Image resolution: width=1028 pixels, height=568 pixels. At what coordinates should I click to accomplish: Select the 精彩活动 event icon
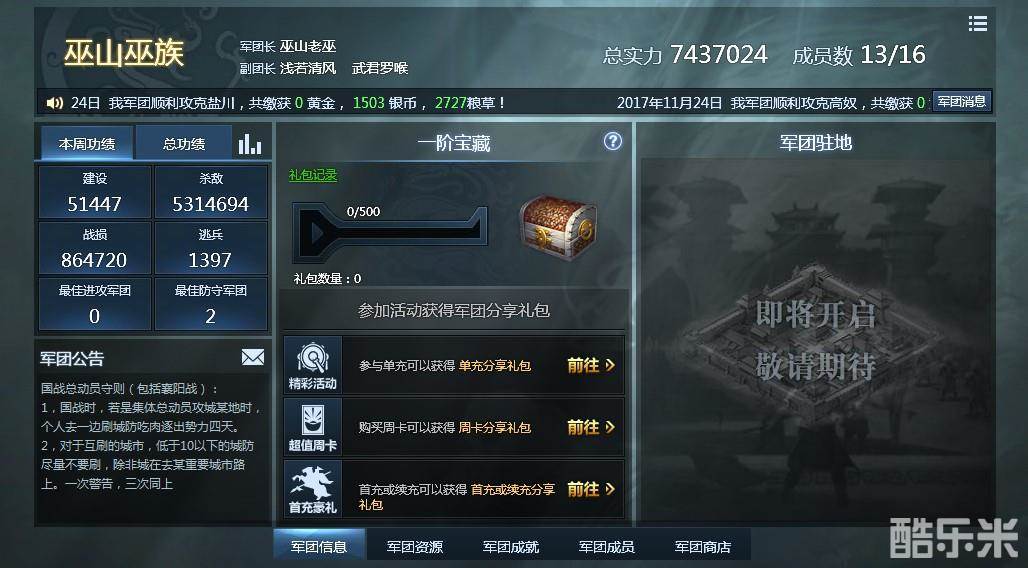313,365
